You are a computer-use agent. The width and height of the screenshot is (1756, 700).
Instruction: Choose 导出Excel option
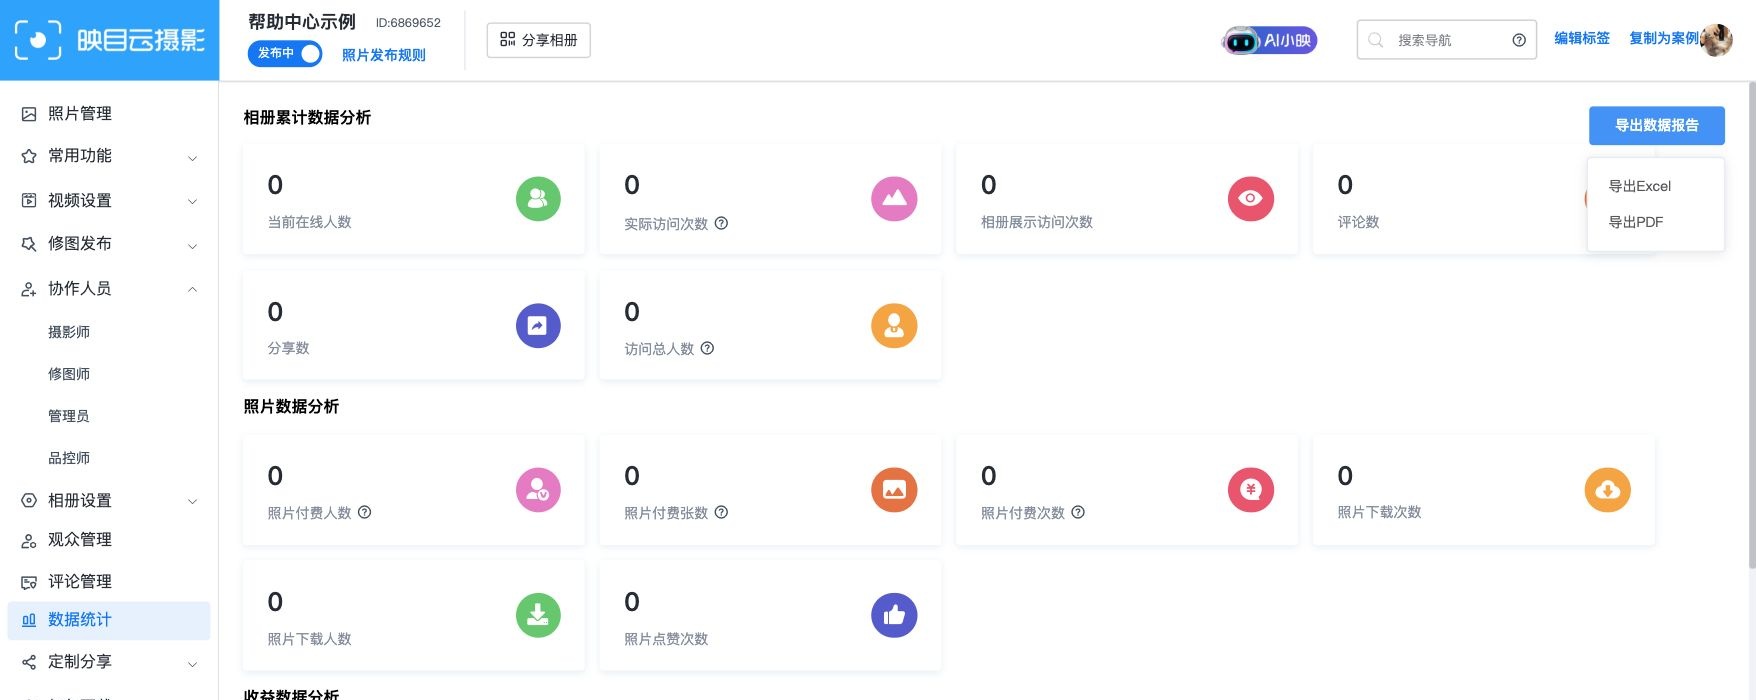pos(1639,186)
